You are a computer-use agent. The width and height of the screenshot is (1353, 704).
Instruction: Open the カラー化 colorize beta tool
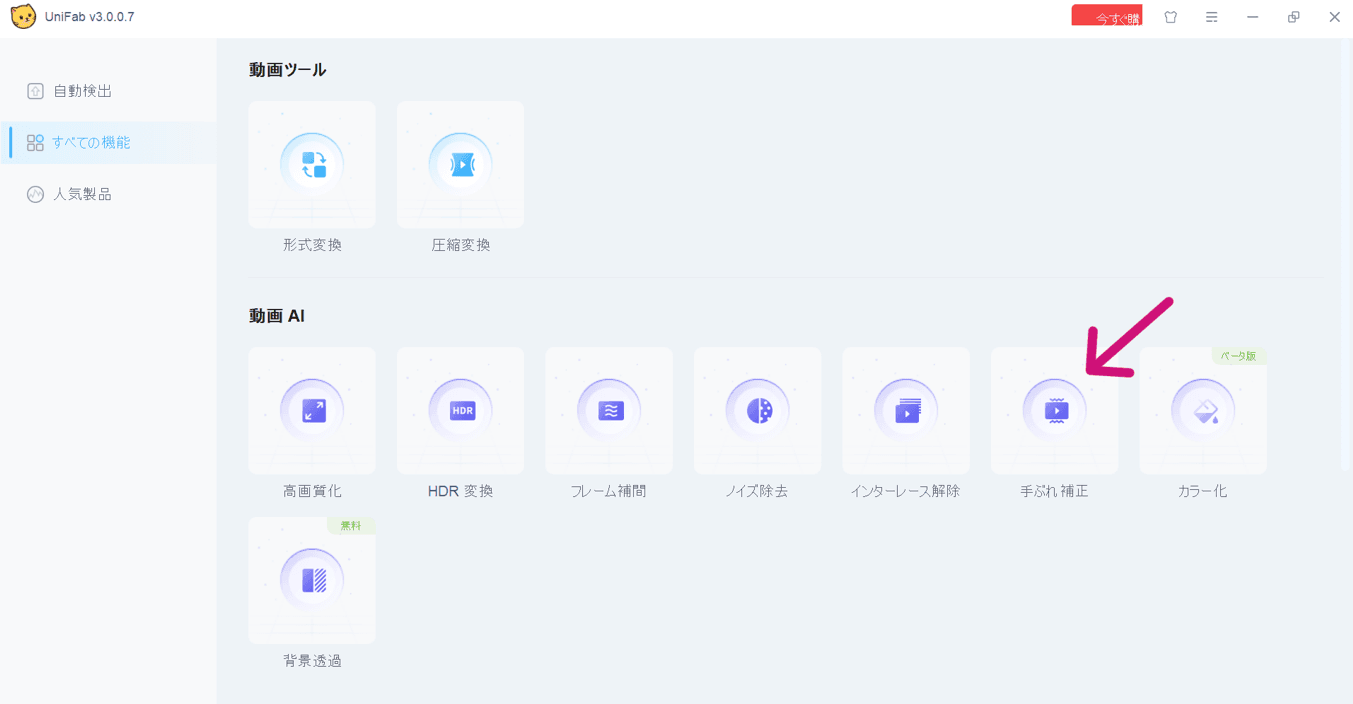coord(1202,411)
